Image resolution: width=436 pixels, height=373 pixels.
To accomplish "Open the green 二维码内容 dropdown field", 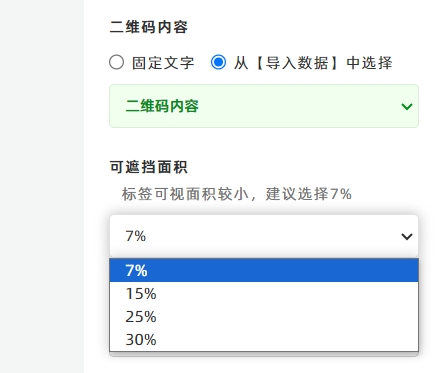I will (264, 106).
